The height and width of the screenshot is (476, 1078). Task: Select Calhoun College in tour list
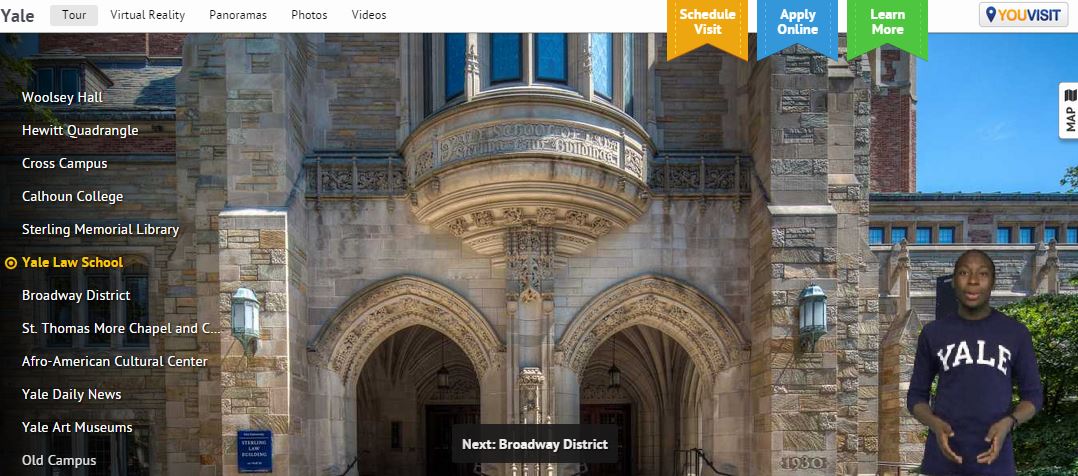point(72,197)
